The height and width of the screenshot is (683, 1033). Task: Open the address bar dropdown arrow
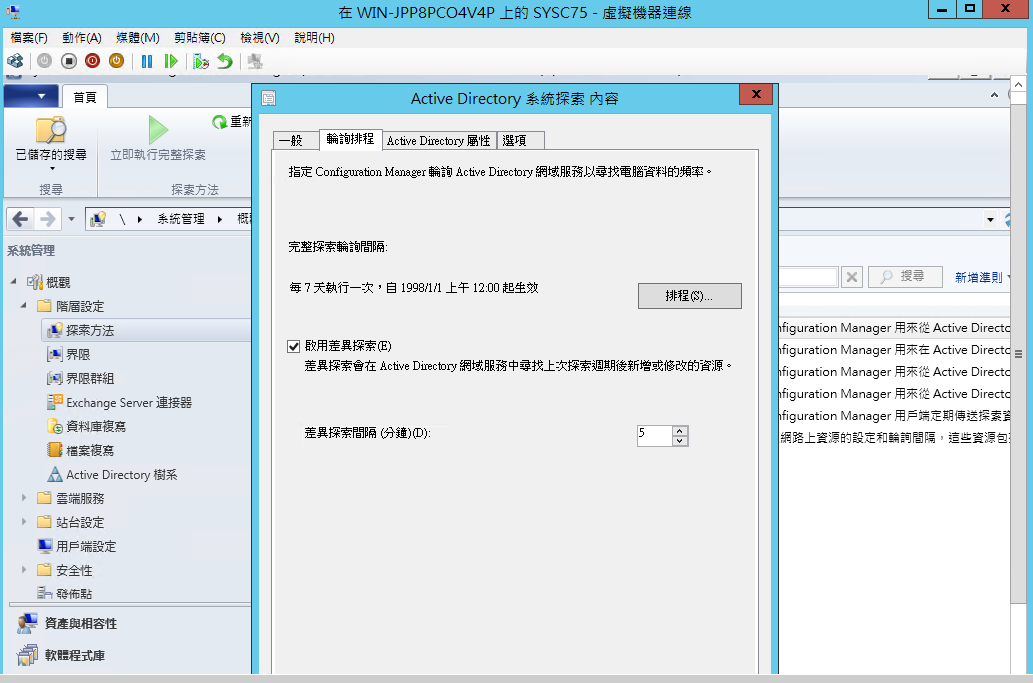click(x=990, y=219)
